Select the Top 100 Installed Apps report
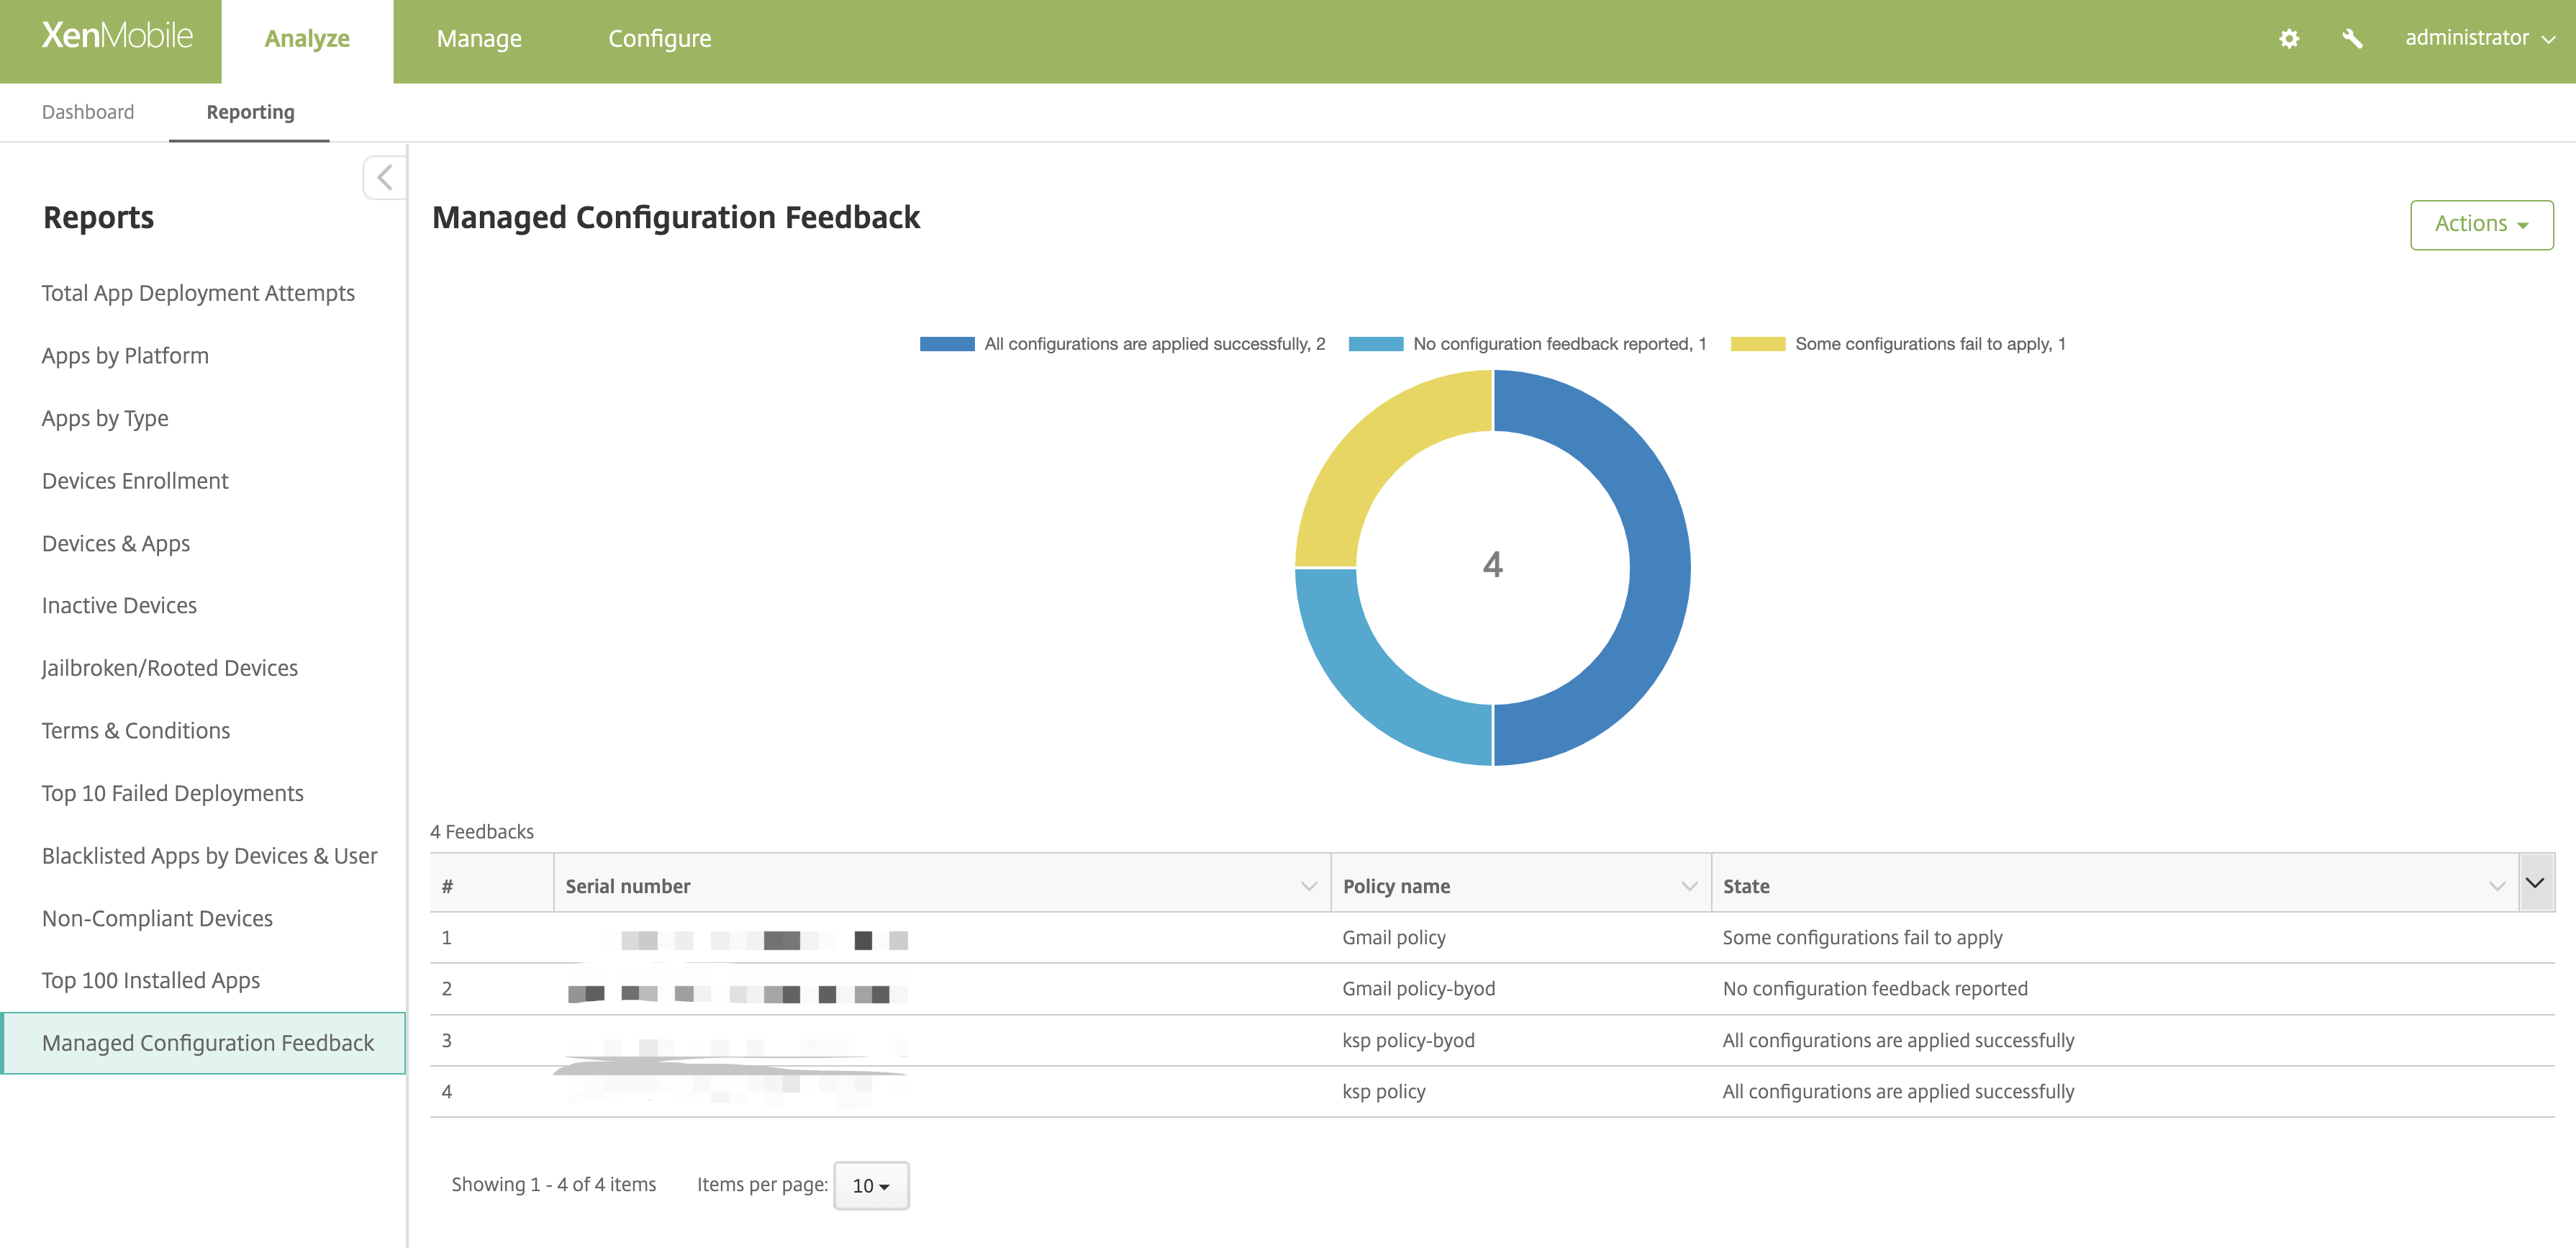This screenshot has width=2576, height=1248. (x=150, y=980)
